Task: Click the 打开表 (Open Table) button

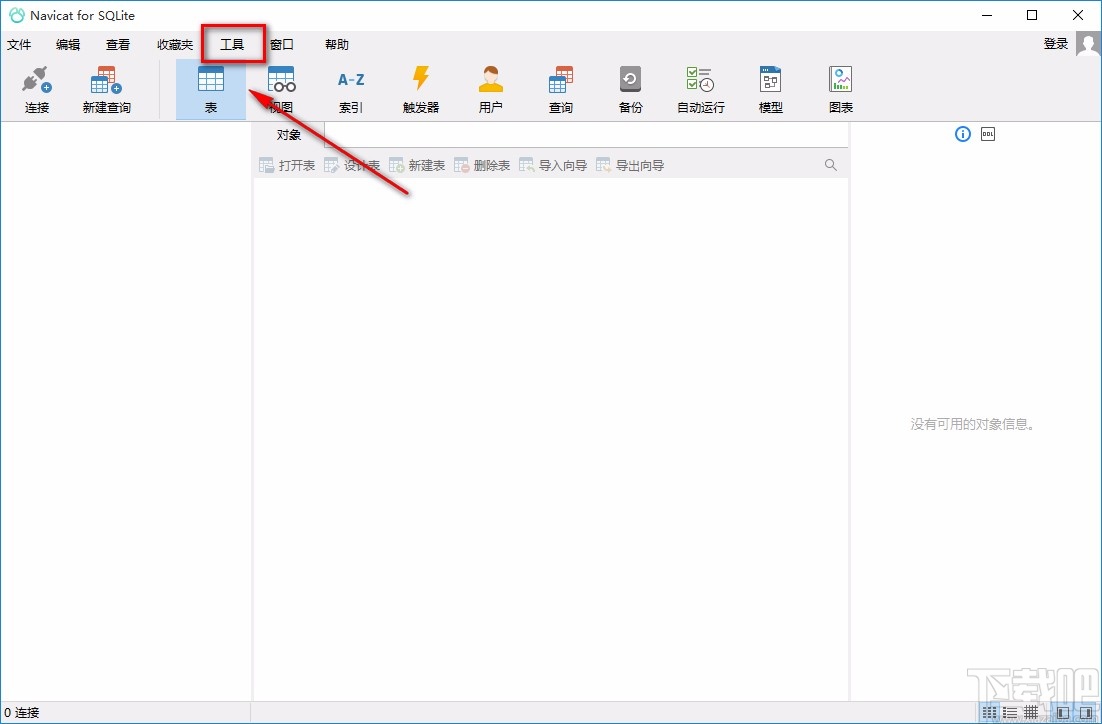Action: 287,165
